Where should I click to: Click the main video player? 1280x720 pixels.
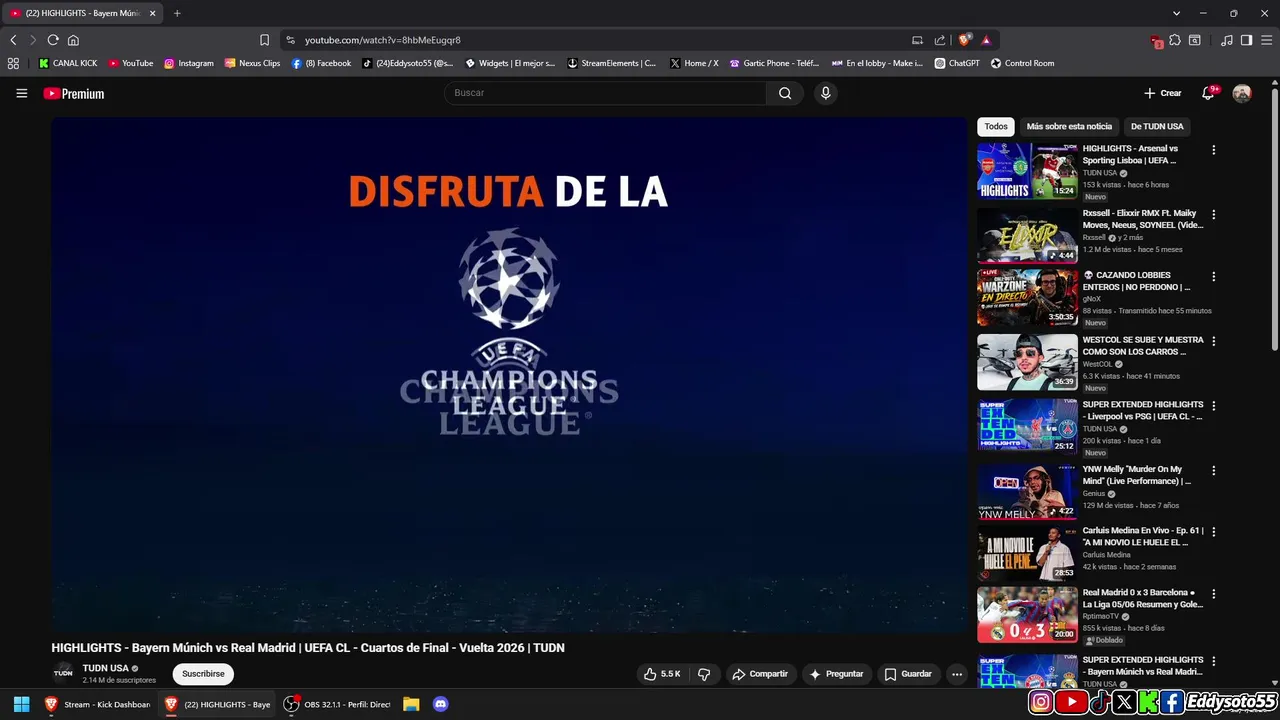point(510,375)
